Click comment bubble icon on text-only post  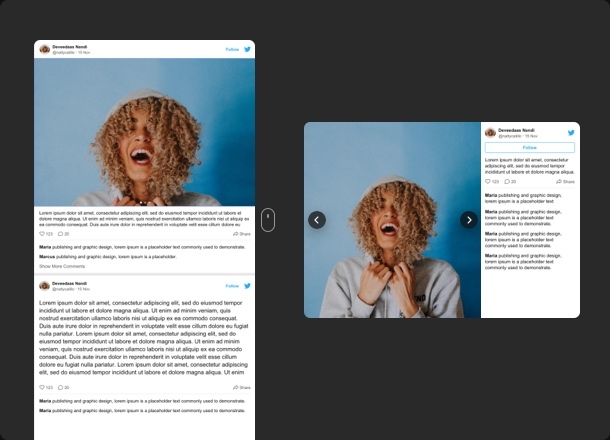[x=61, y=387]
